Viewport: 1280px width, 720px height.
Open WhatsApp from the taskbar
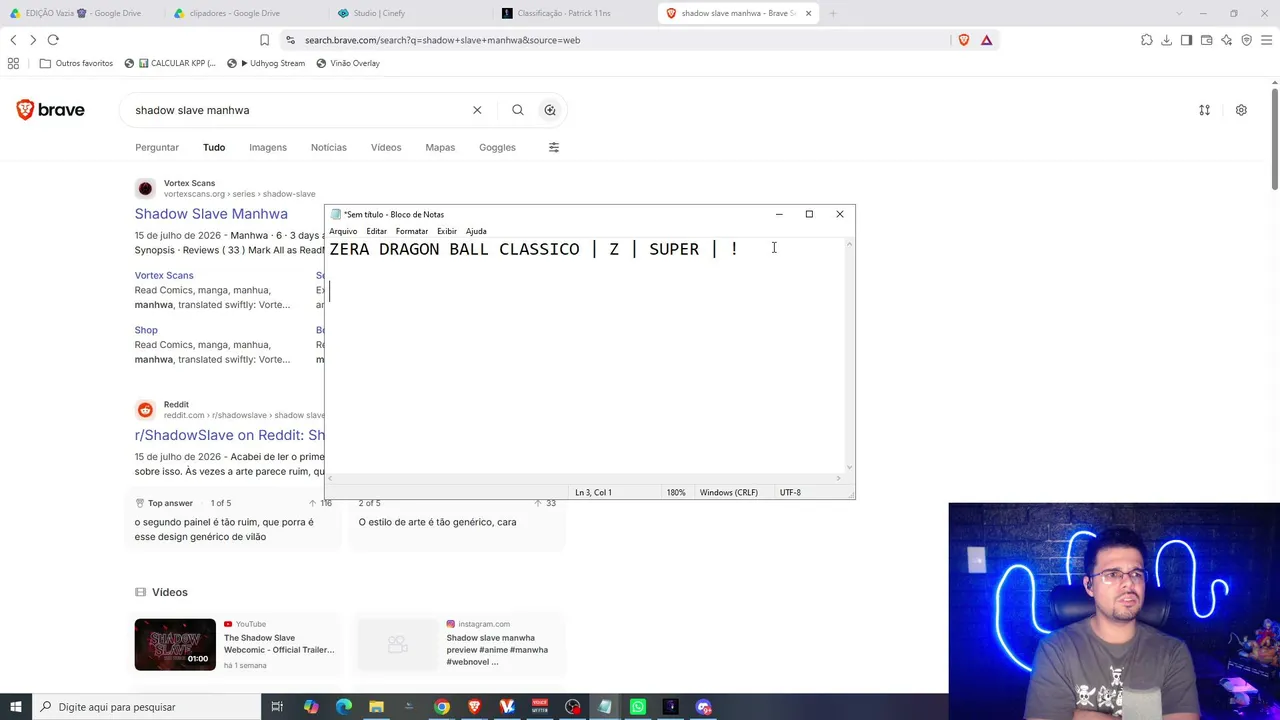638,707
